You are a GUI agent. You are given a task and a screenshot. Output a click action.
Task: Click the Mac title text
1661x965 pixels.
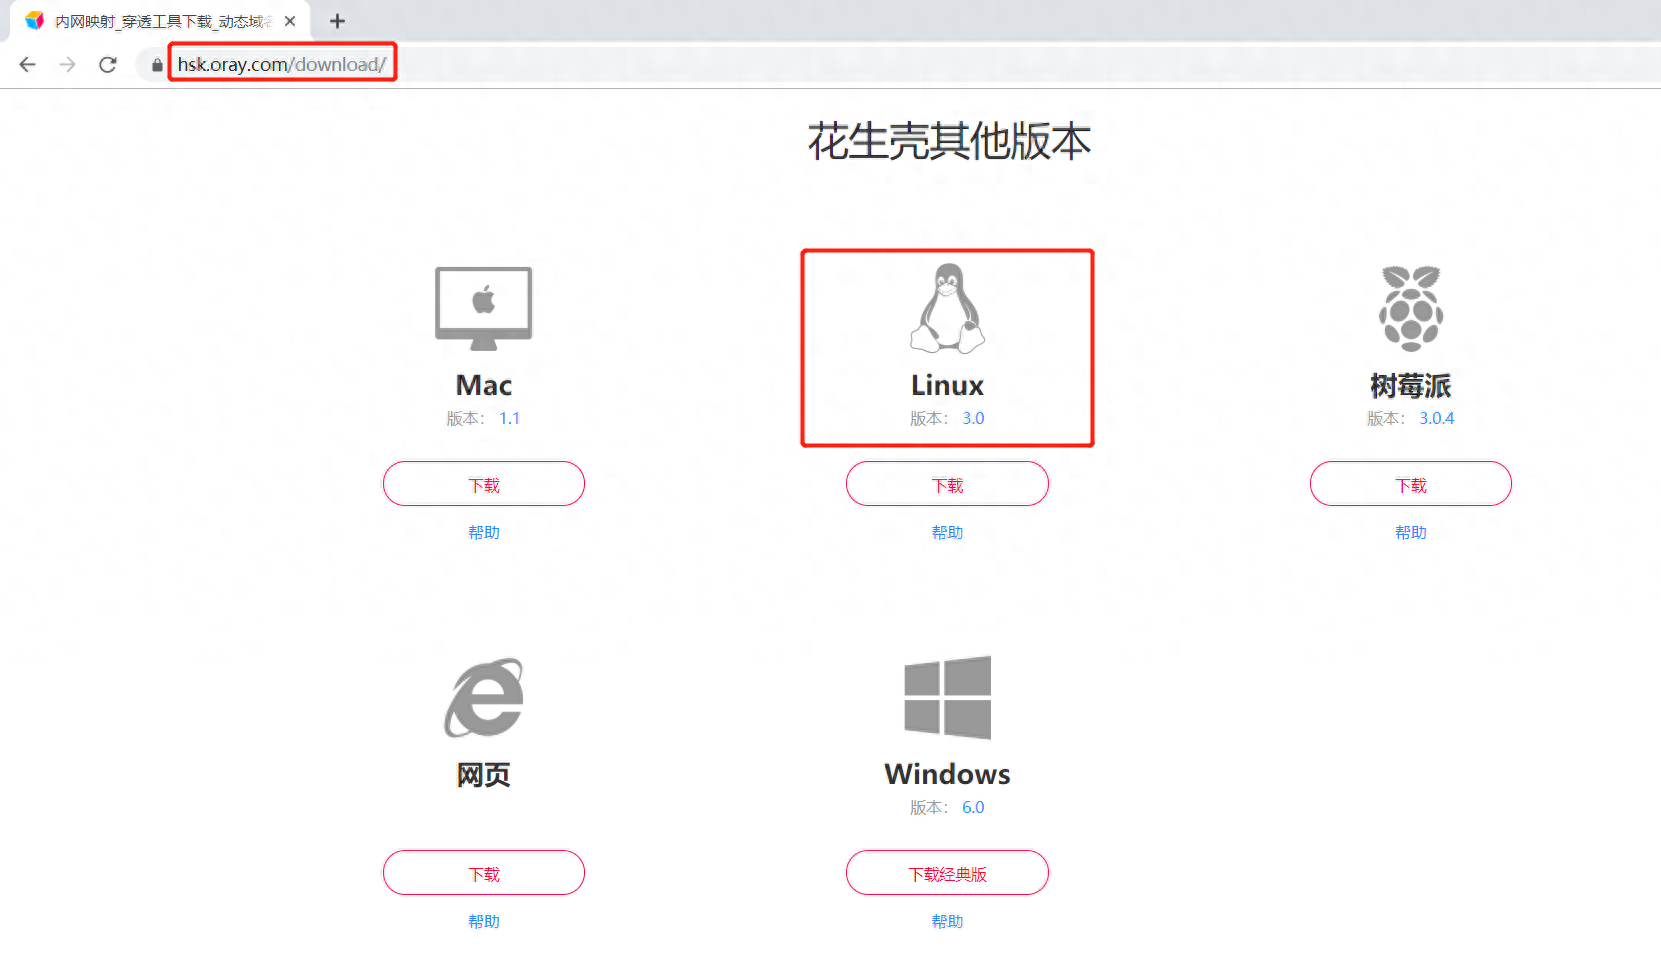[484, 385]
